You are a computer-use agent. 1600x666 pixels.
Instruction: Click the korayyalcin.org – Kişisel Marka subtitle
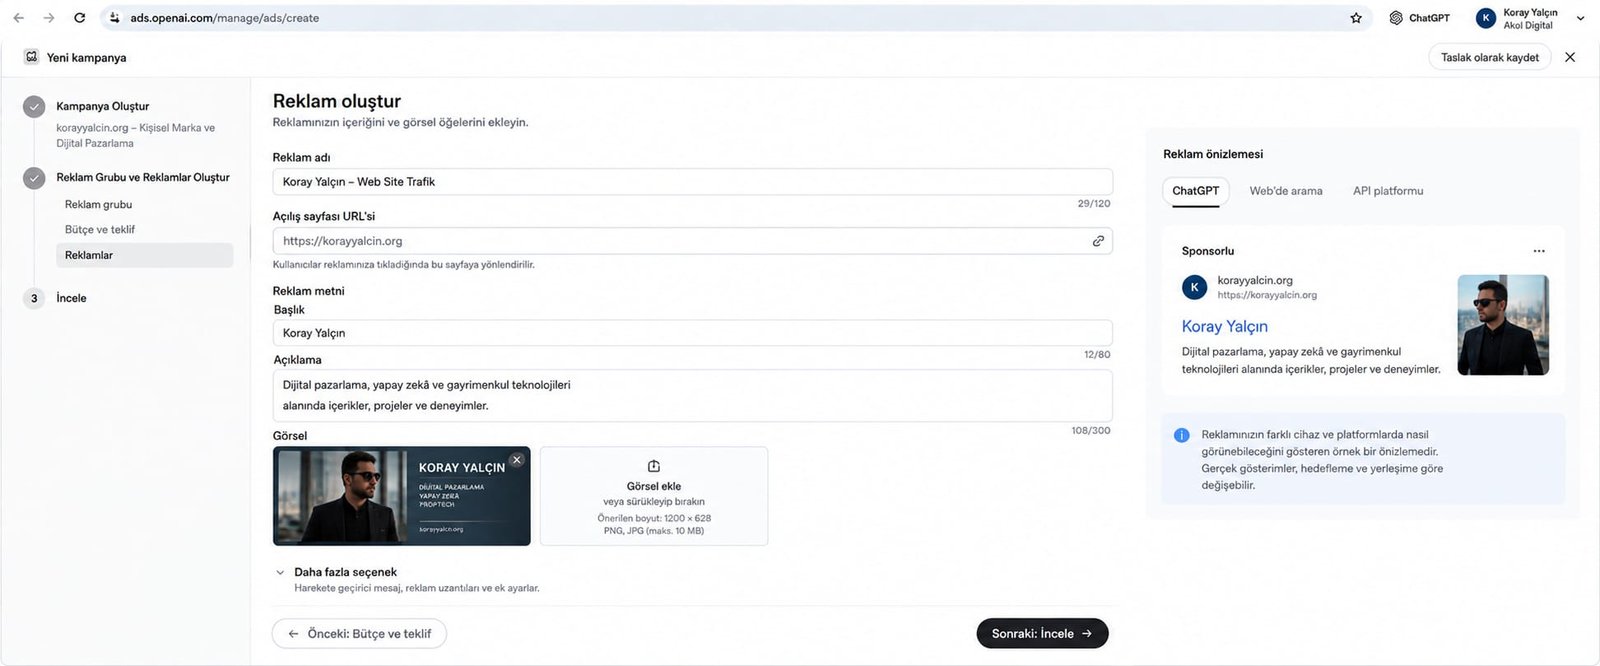click(135, 135)
